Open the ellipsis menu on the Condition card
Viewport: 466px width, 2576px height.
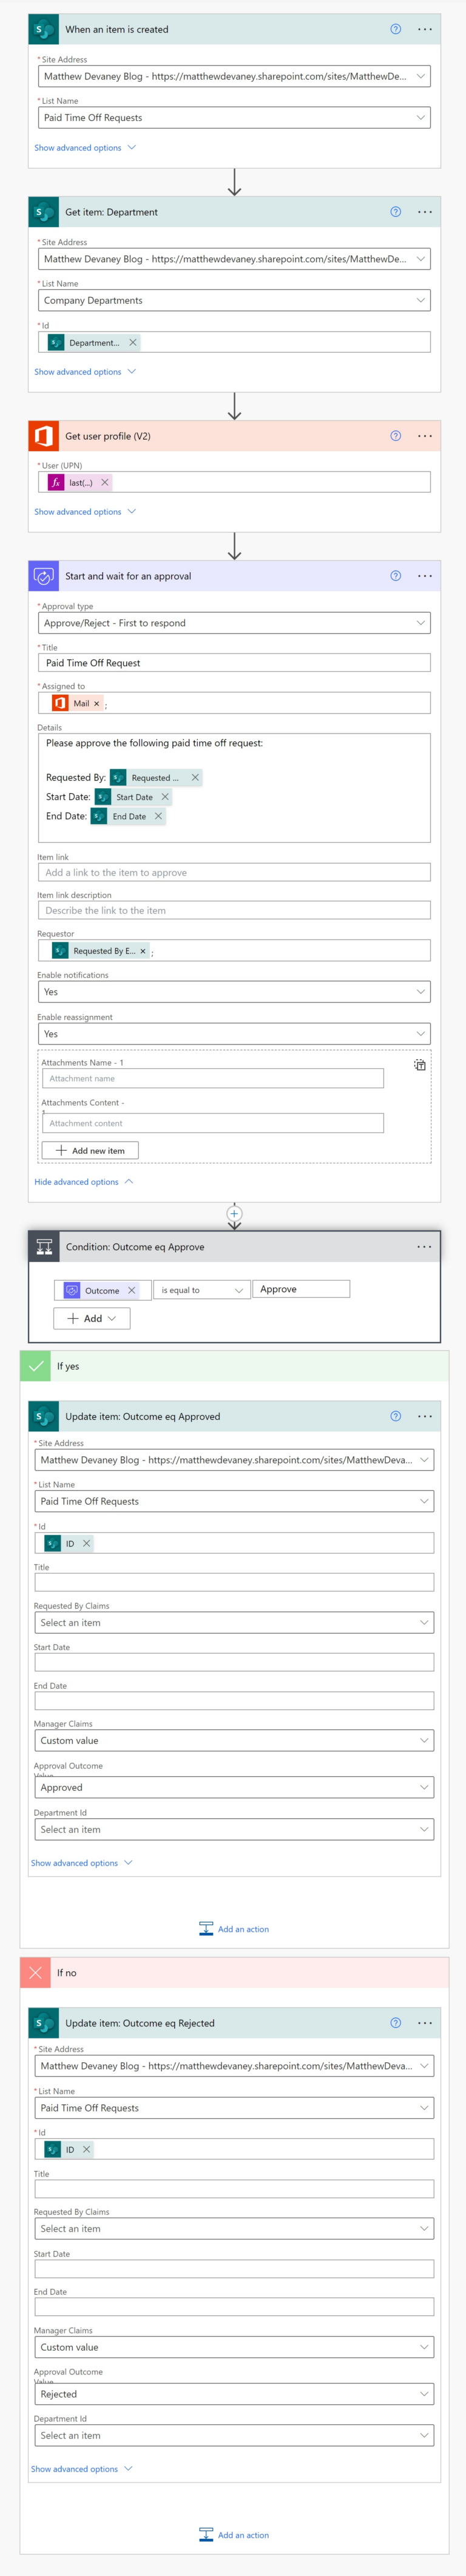pos(424,1247)
